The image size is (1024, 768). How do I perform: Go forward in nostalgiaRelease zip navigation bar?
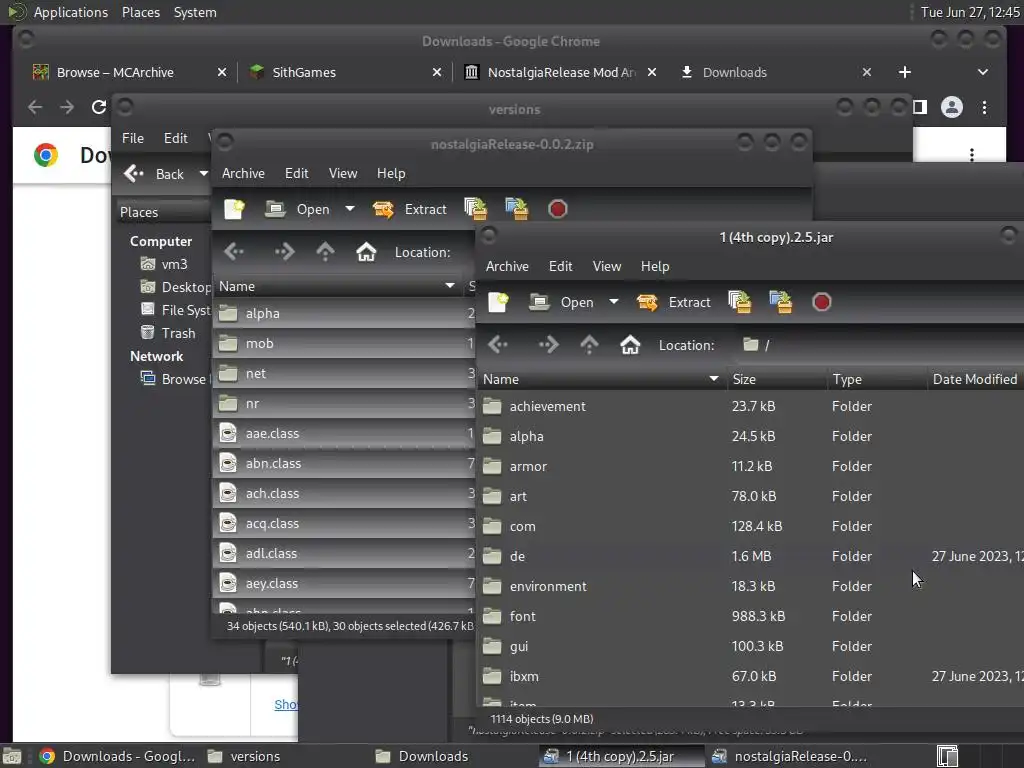284,252
